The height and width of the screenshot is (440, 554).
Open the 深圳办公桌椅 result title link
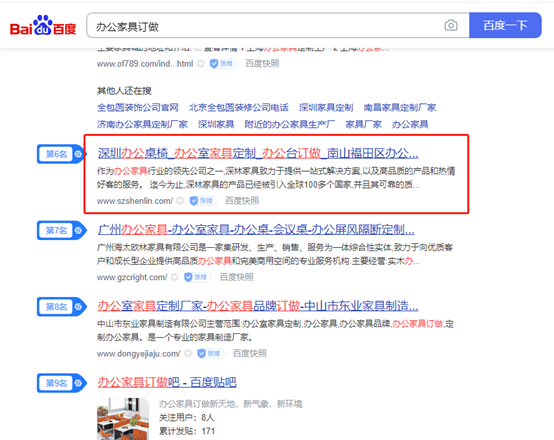click(258, 153)
